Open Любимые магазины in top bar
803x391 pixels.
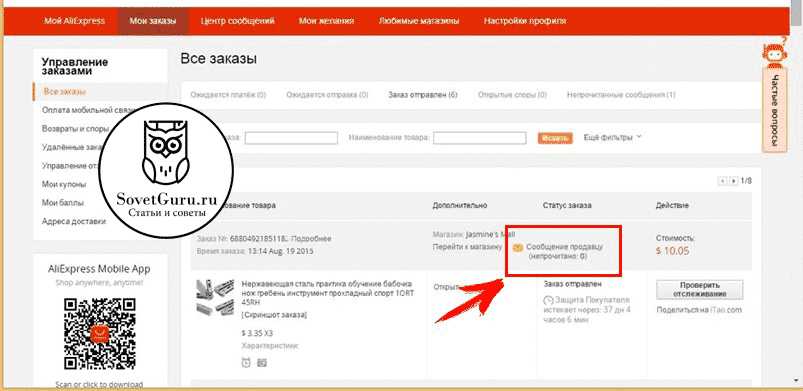(419, 21)
